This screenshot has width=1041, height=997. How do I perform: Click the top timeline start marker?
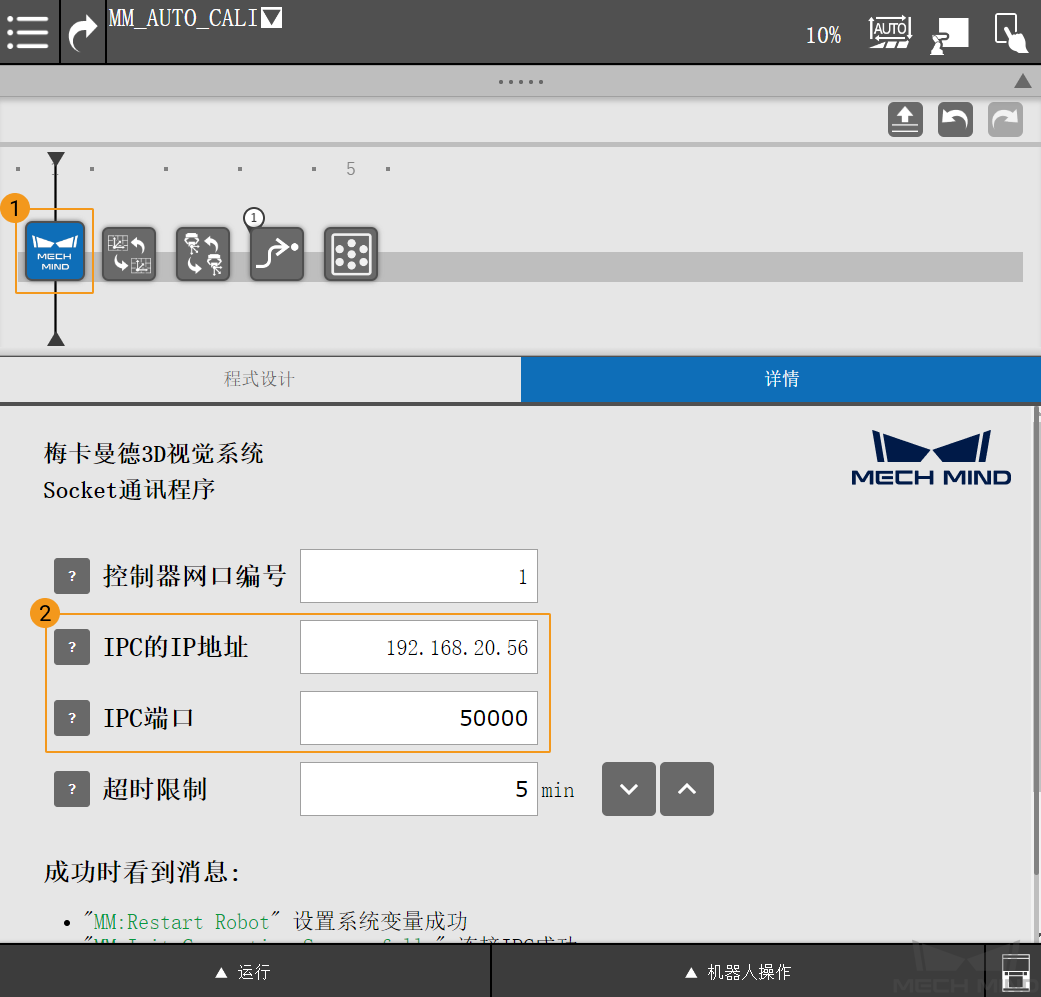tap(56, 159)
